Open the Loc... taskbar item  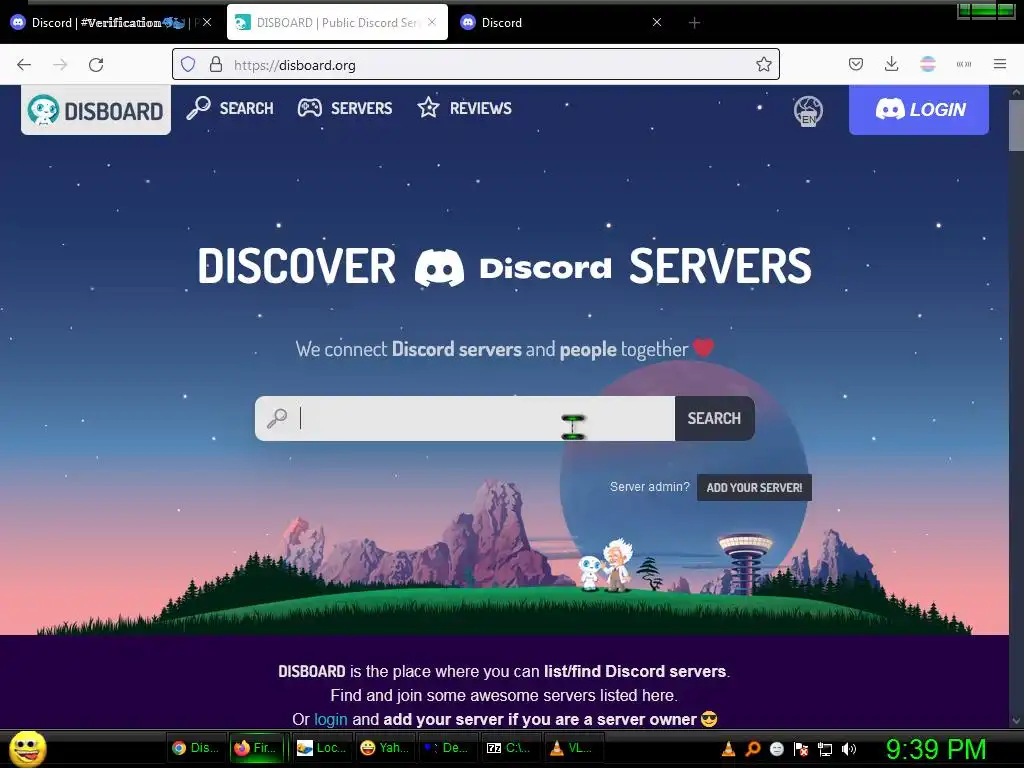(321, 748)
